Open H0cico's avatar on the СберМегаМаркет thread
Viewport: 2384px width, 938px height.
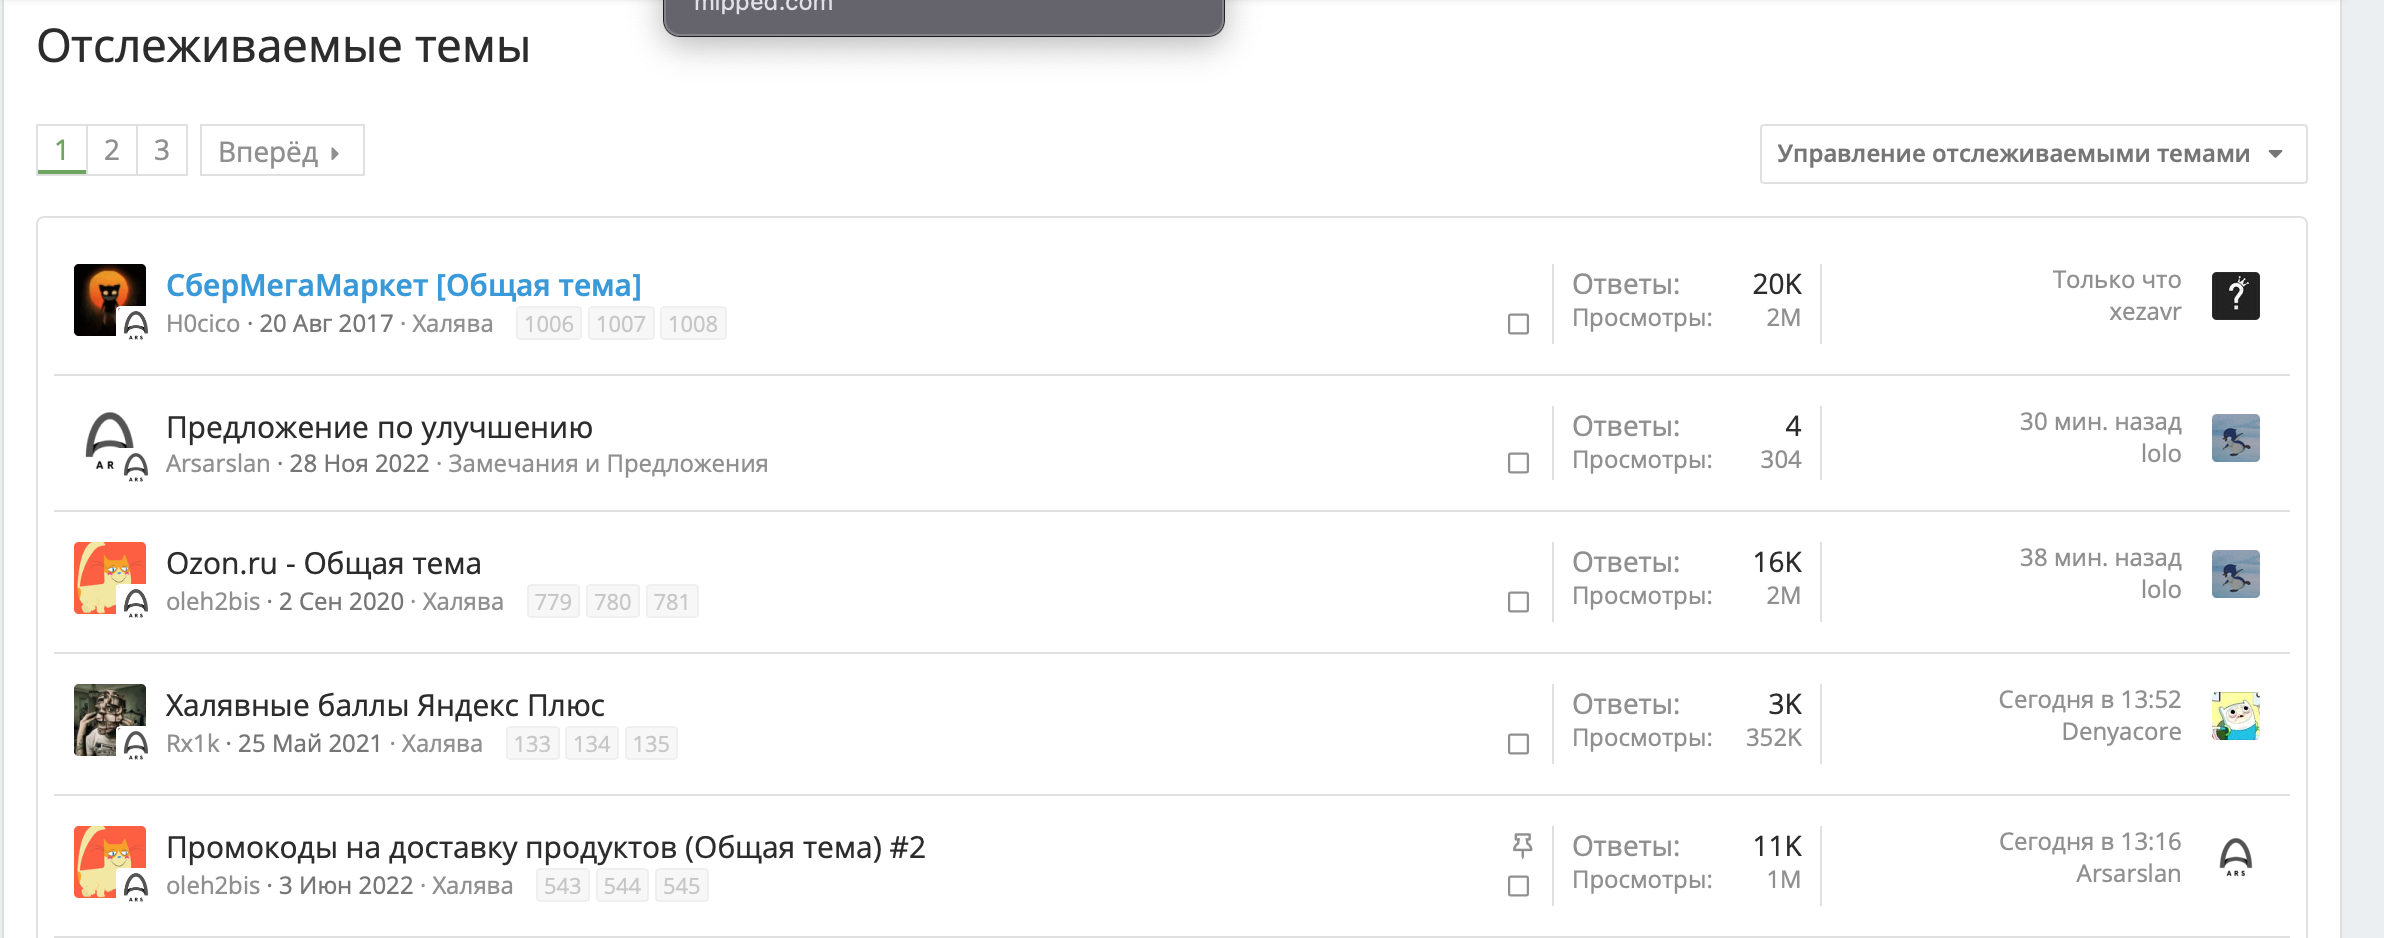pos(110,300)
